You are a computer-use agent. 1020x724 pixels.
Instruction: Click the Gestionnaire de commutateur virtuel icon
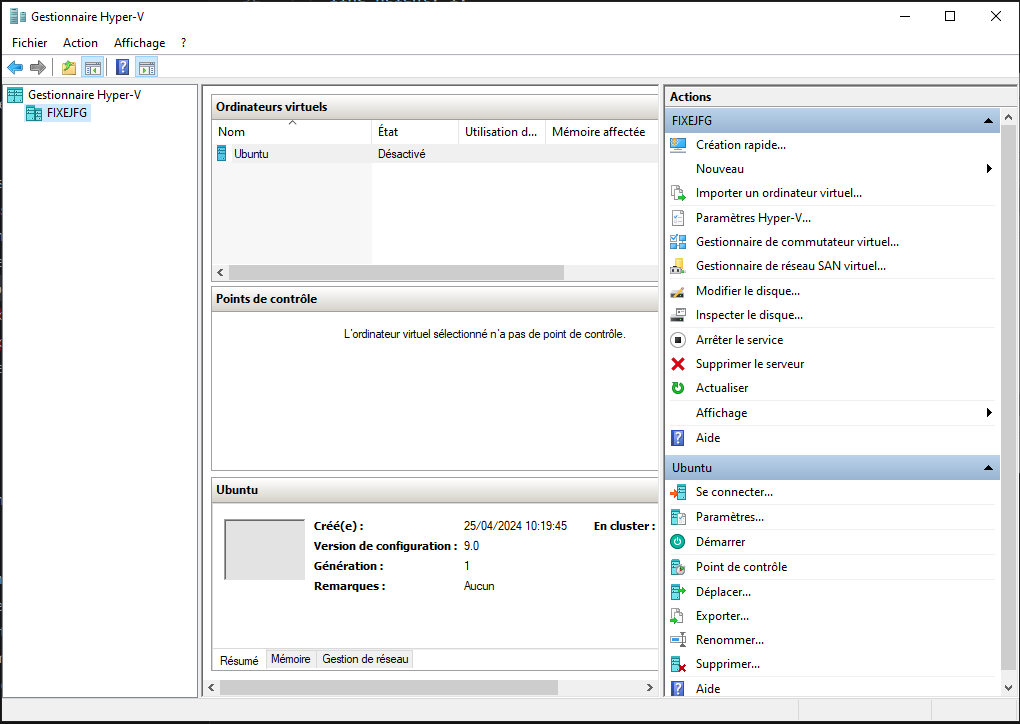(x=678, y=242)
